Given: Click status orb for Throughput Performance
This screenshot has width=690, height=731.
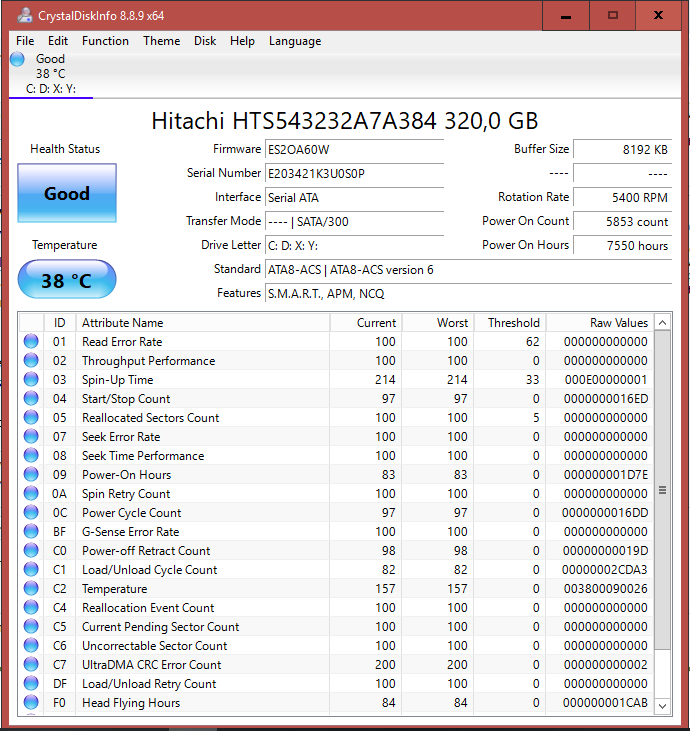Looking at the screenshot, I should 31,360.
